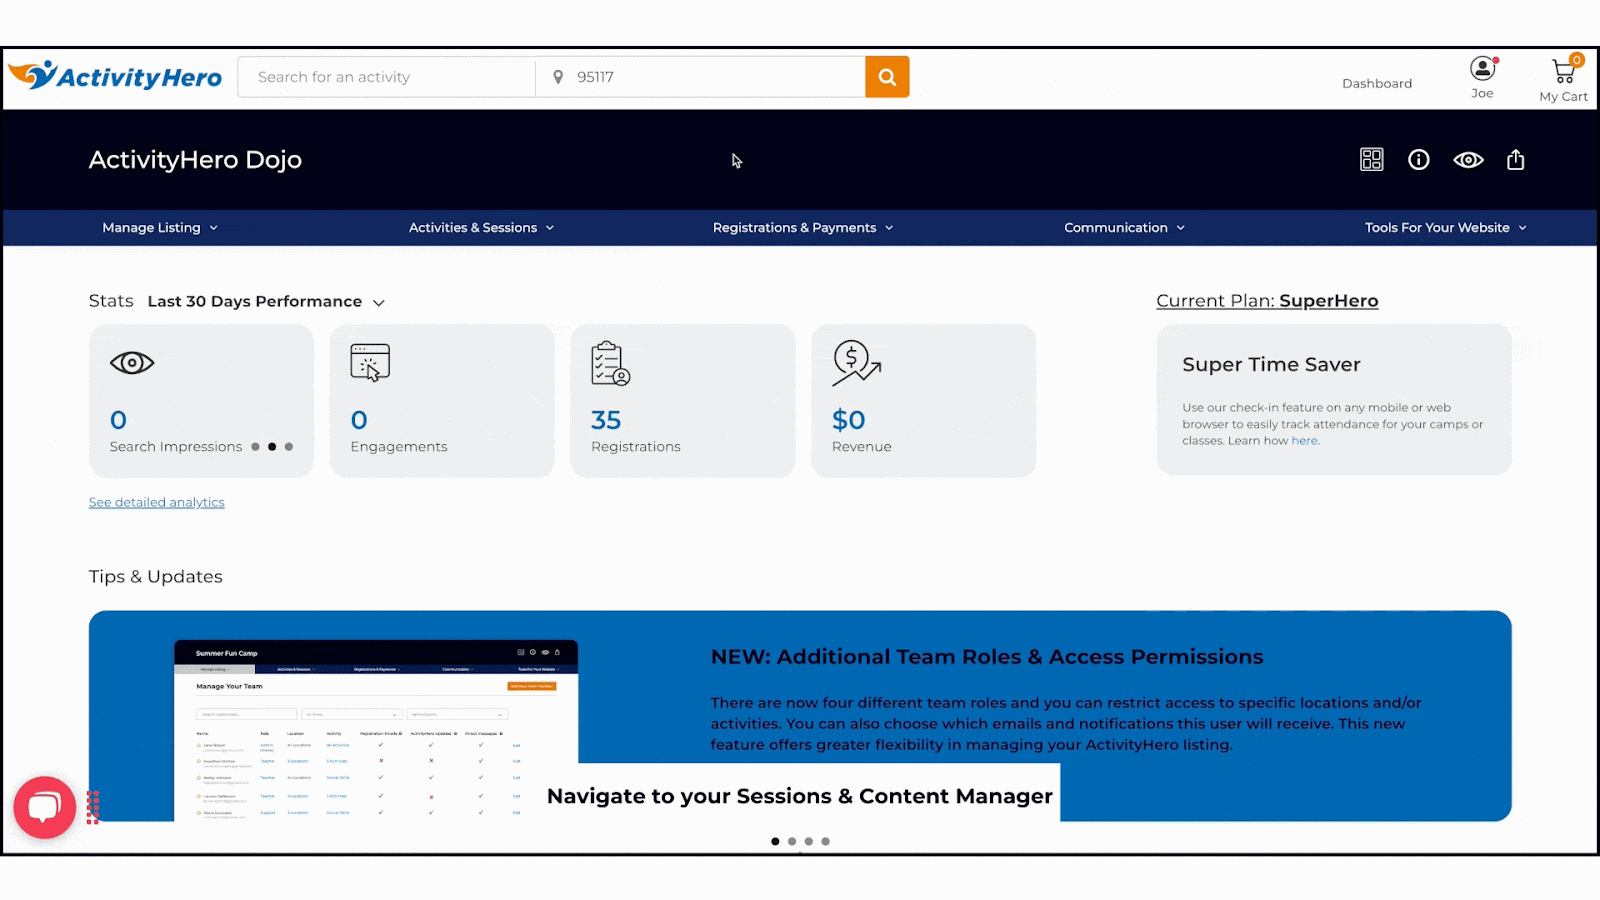Click the Search Impressions label
Image resolution: width=1600 pixels, height=900 pixels.
(x=176, y=447)
